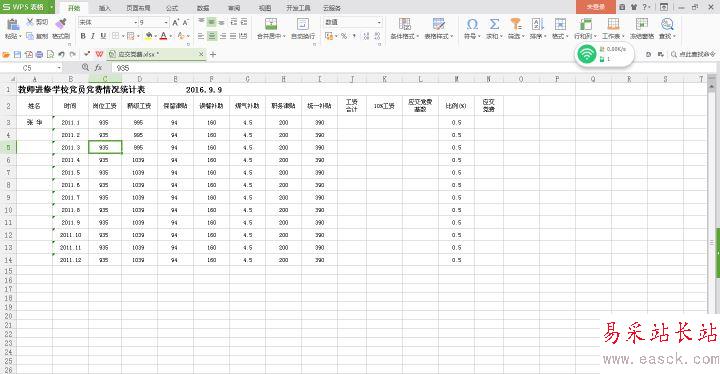Expand the font color arrow
The height and width of the screenshot is (374, 720).
click(171, 36)
